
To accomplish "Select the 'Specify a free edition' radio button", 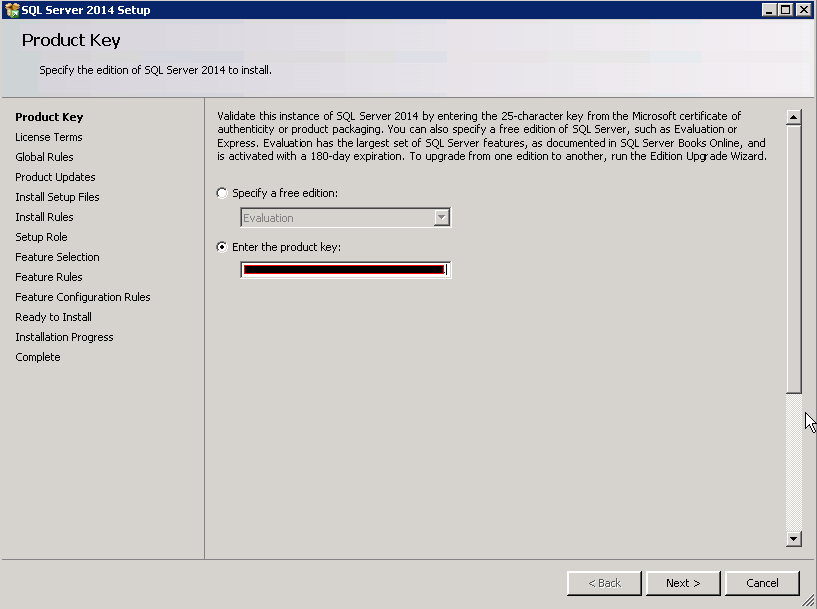I will [x=222, y=193].
